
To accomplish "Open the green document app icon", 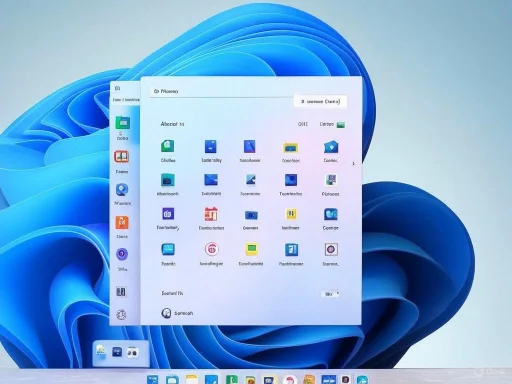I will [168, 146].
